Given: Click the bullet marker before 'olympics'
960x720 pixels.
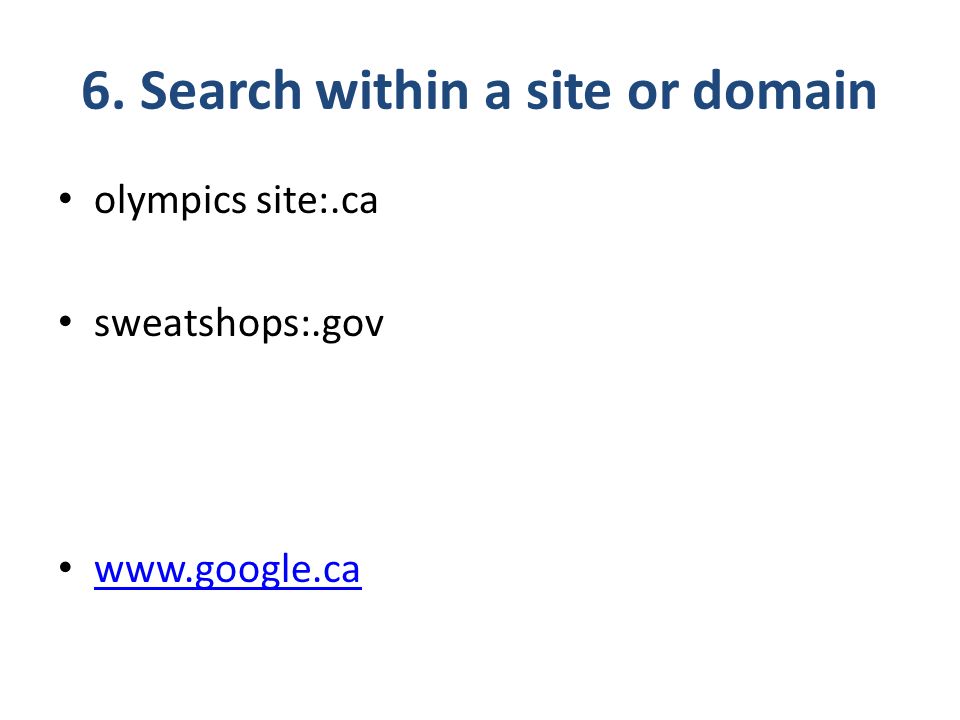Looking at the screenshot, I should click(x=66, y=198).
